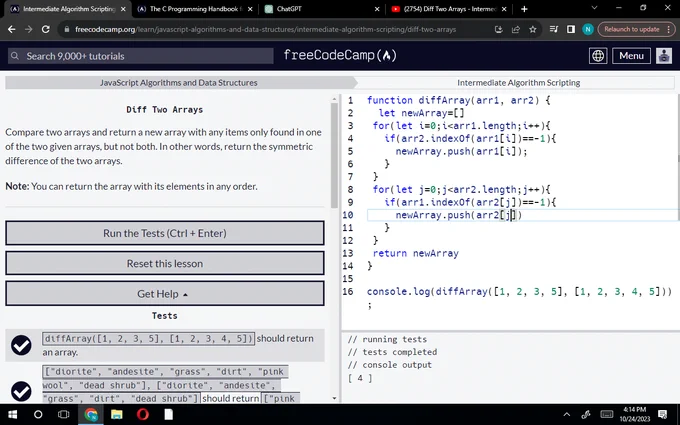Expand the Get Help dropdown
Screen dimensions: 680x425
coord(165,294)
